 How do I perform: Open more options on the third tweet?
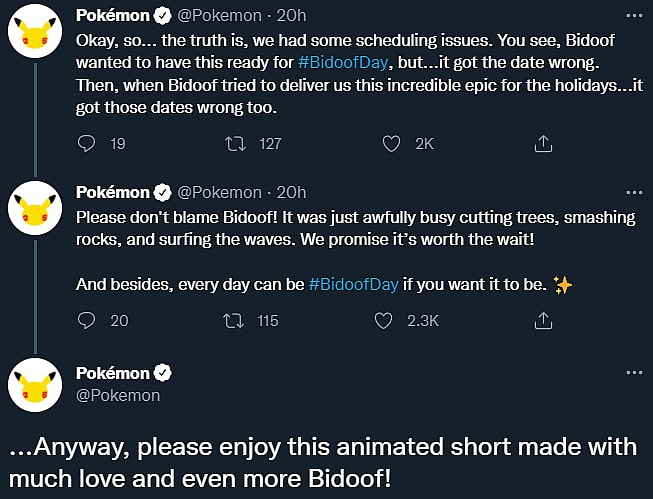tap(633, 372)
